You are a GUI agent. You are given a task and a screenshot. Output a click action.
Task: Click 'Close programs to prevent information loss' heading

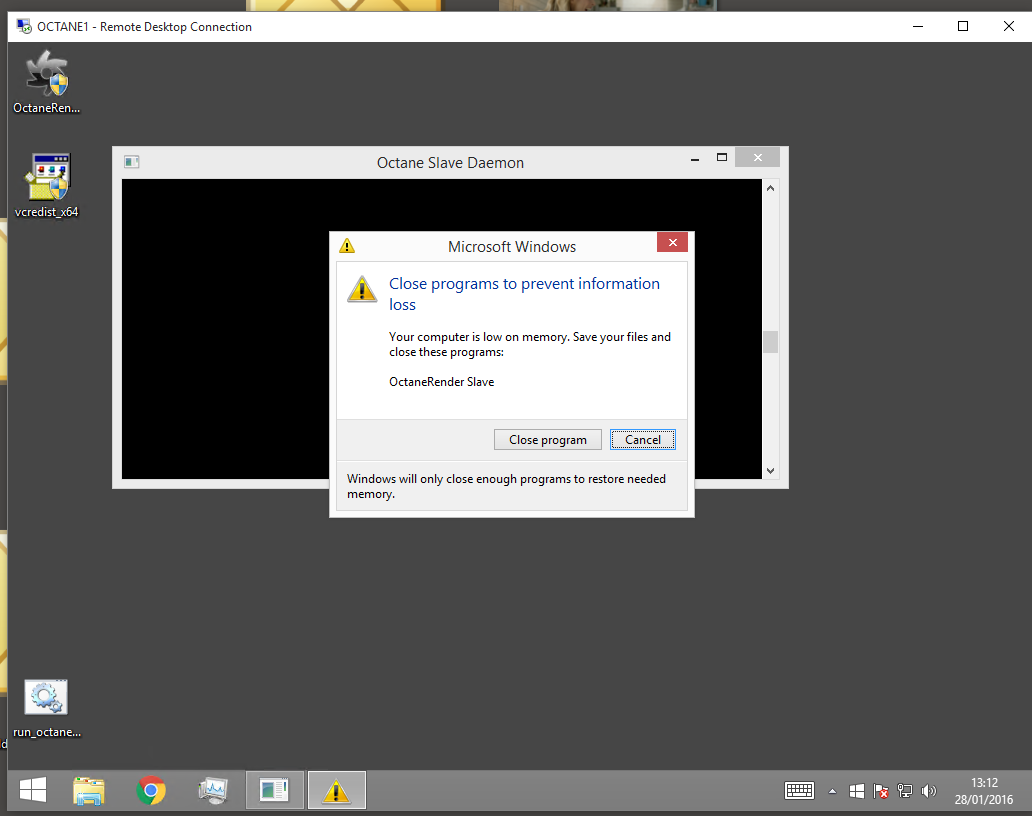(x=524, y=293)
